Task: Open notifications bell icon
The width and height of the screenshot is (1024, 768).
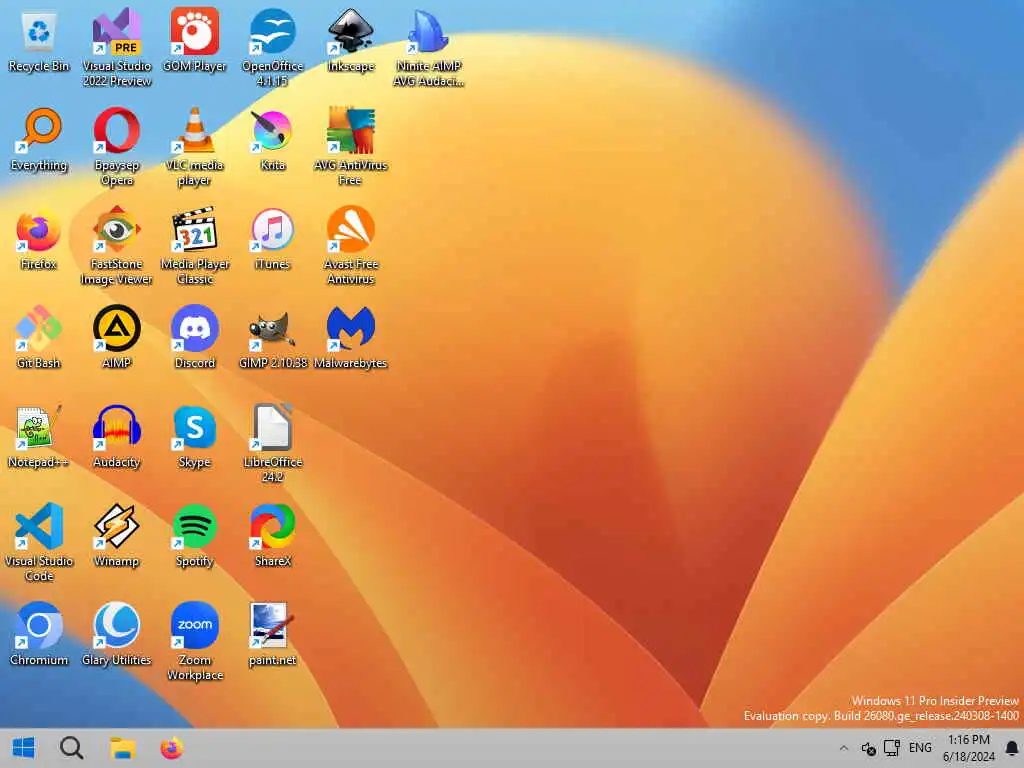Action: (1012, 748)
